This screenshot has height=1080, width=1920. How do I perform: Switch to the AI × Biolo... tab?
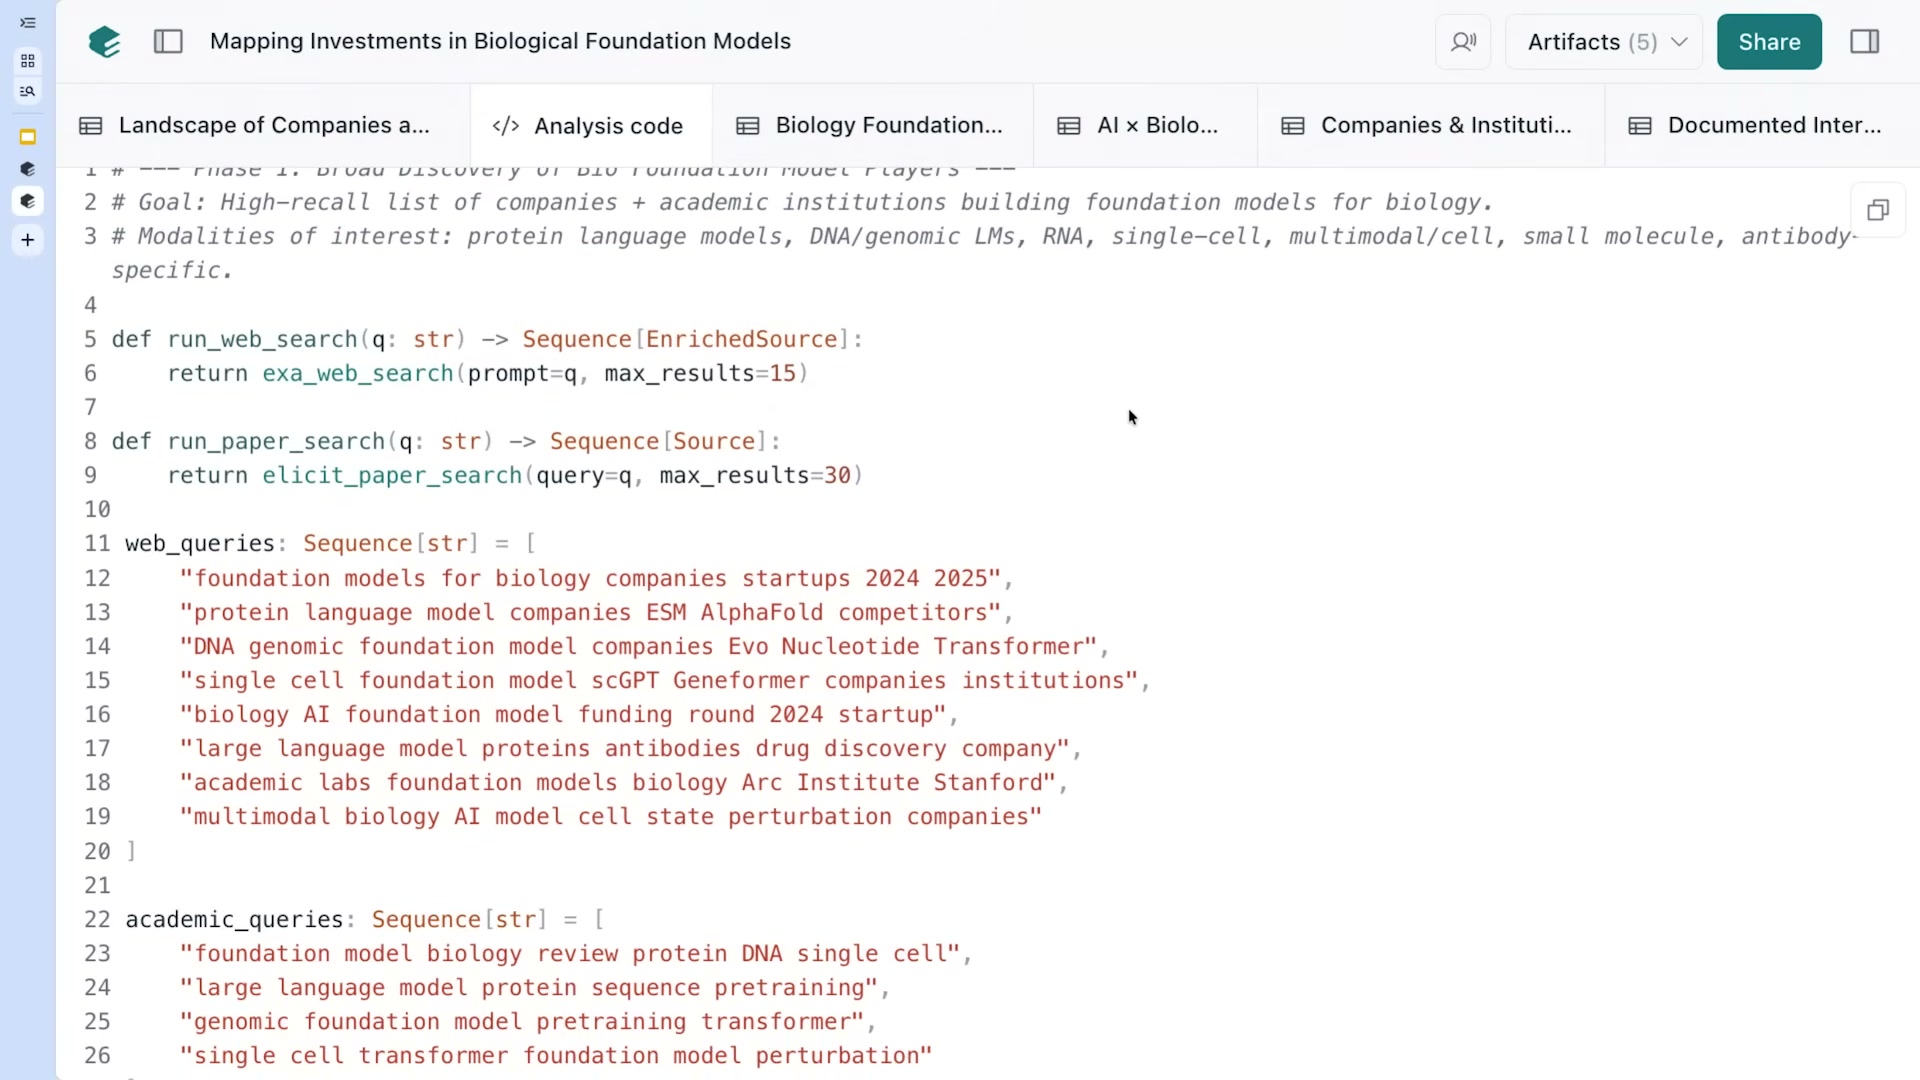click(1145, 126)
